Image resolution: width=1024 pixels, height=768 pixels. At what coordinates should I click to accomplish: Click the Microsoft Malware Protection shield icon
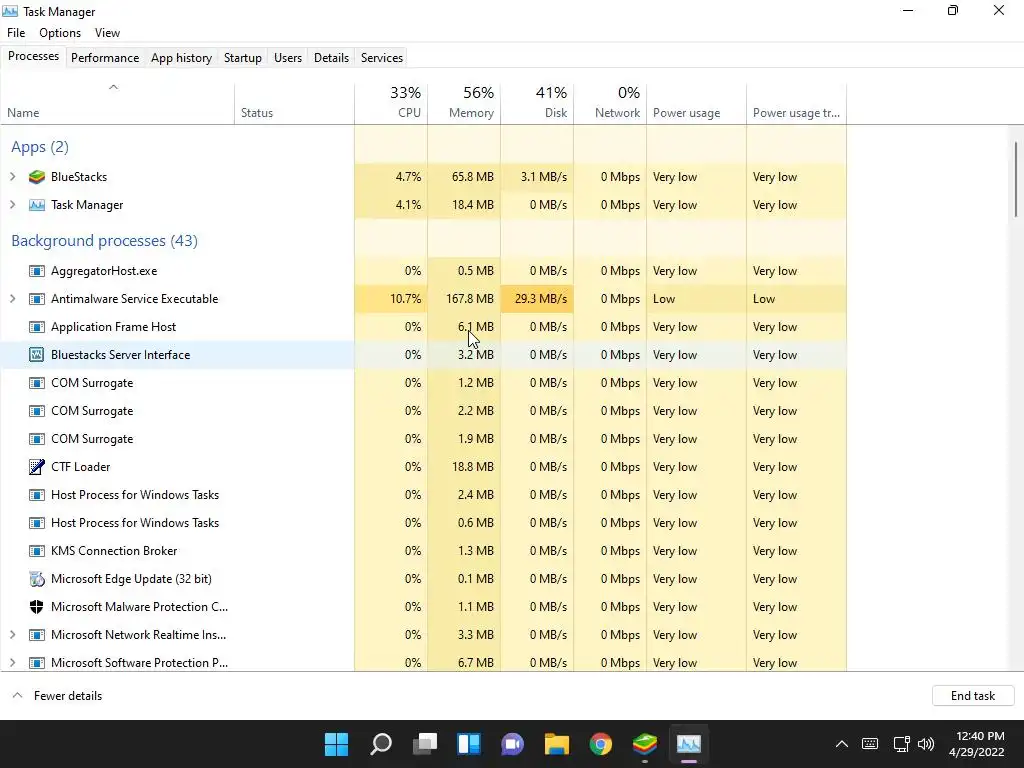(37, 607)
